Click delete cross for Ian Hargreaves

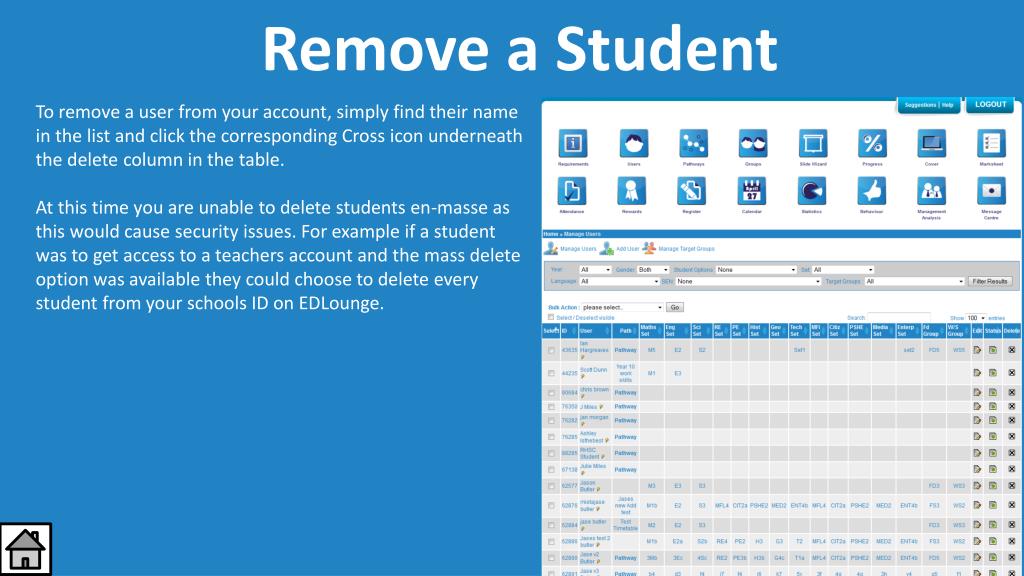(1012, 350)
